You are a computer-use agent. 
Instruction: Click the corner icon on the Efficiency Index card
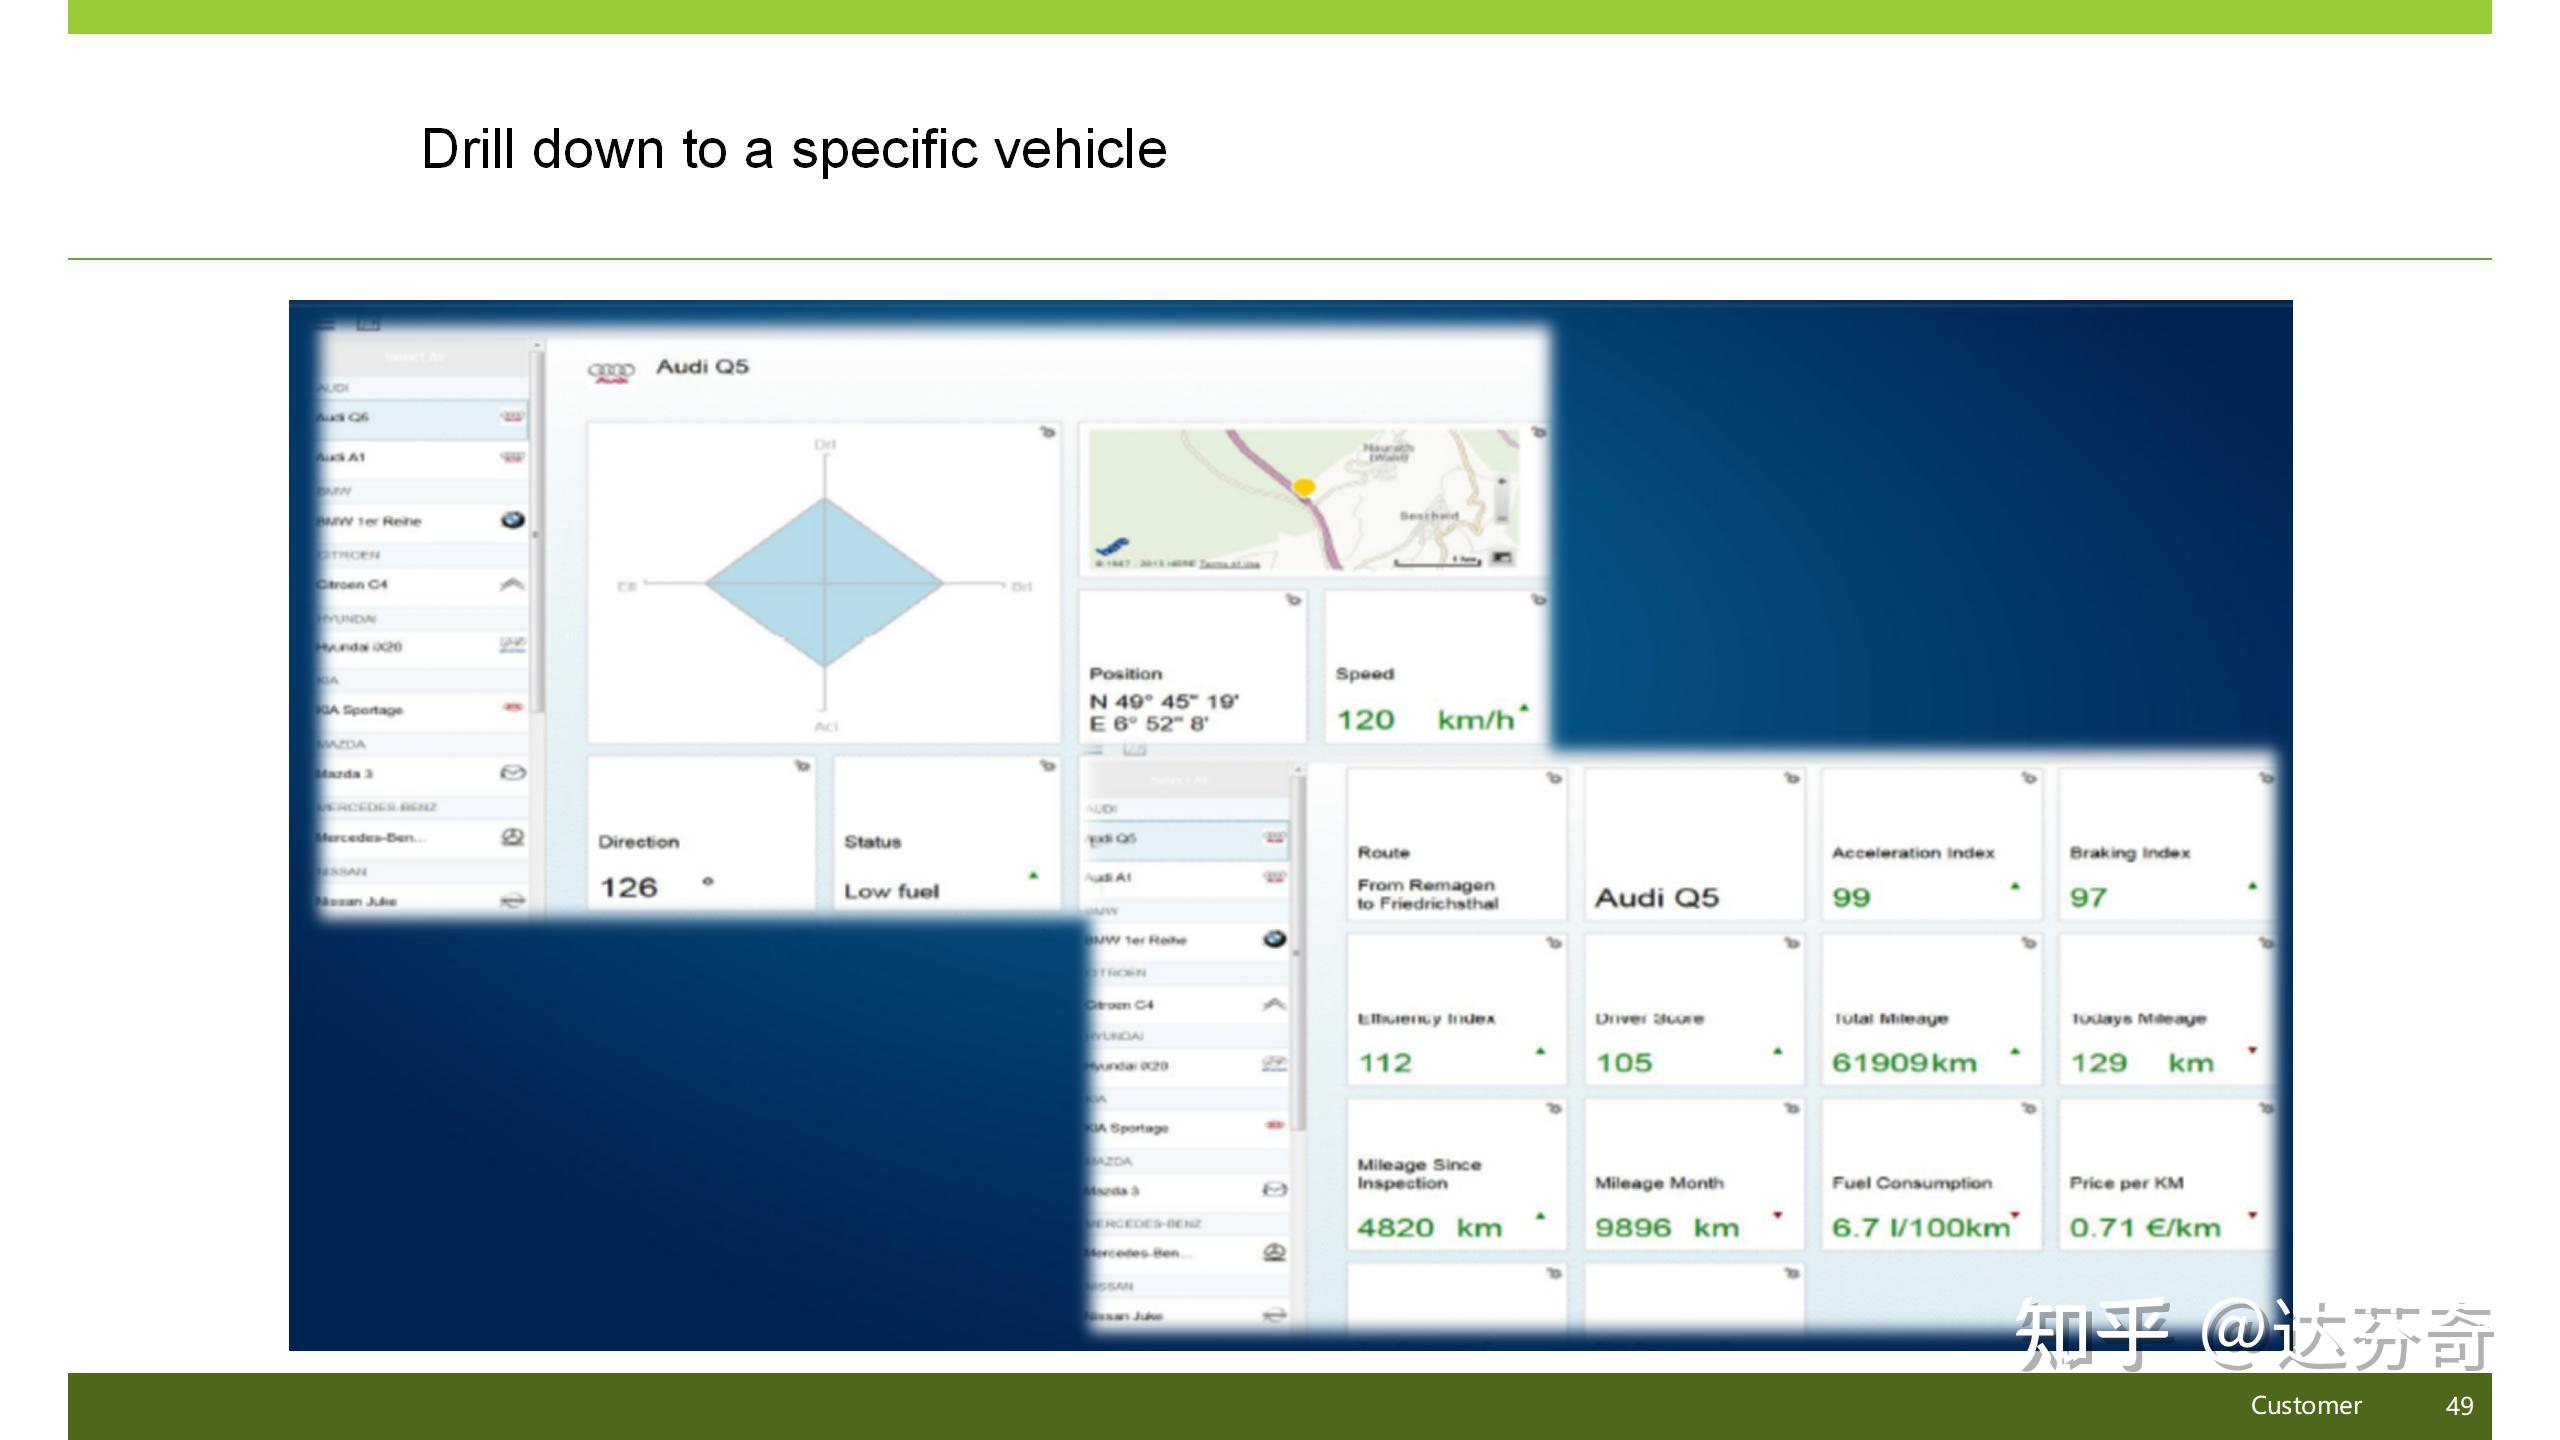pyautogui.click(x=1554, y=943)
